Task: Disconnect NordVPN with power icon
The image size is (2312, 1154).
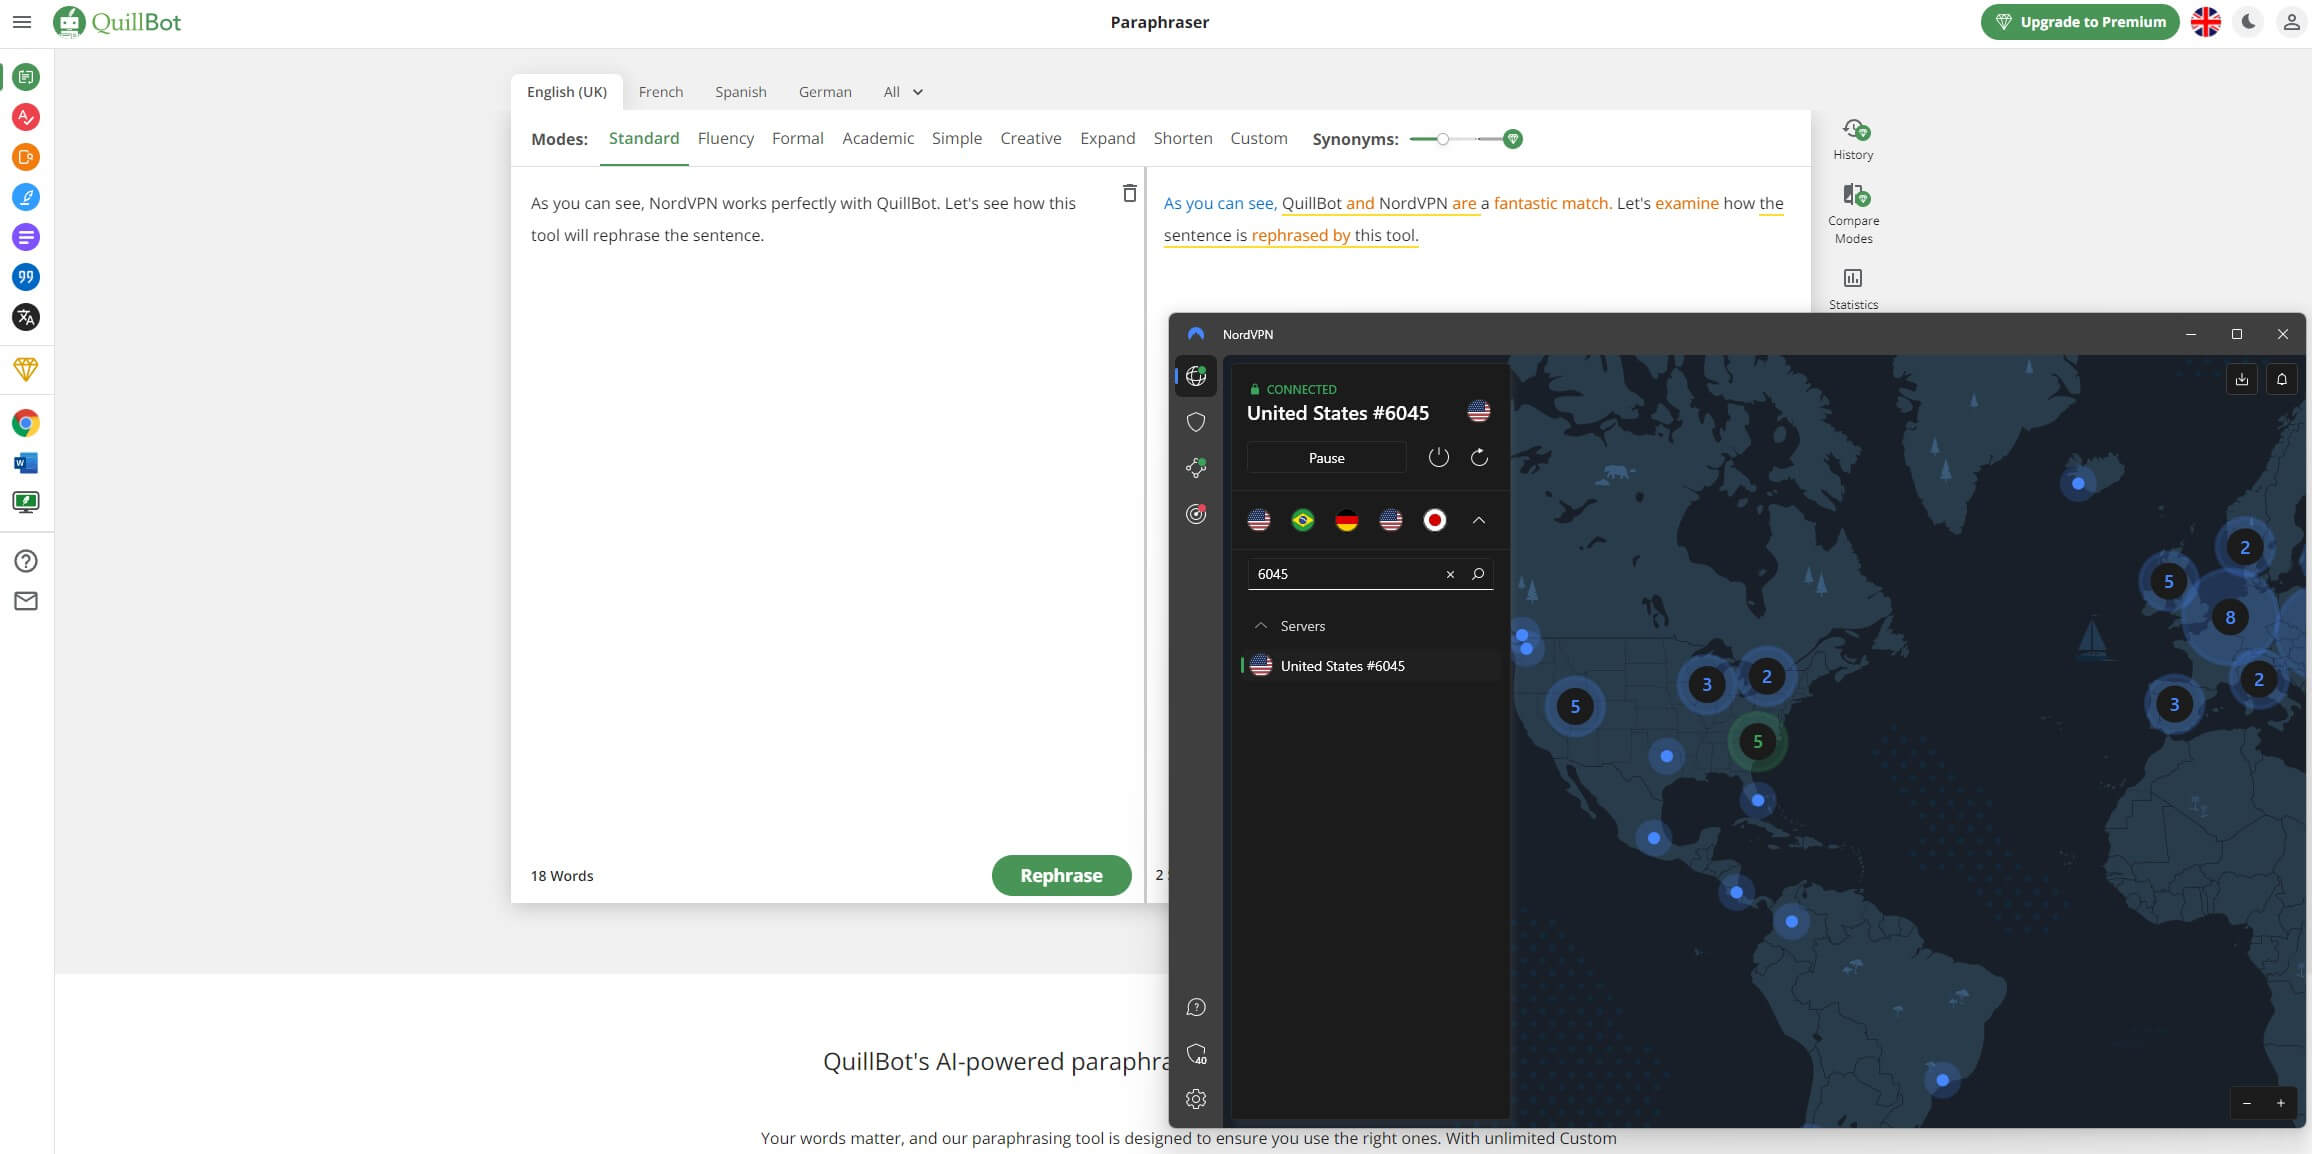Action: tap(1438, 457)
